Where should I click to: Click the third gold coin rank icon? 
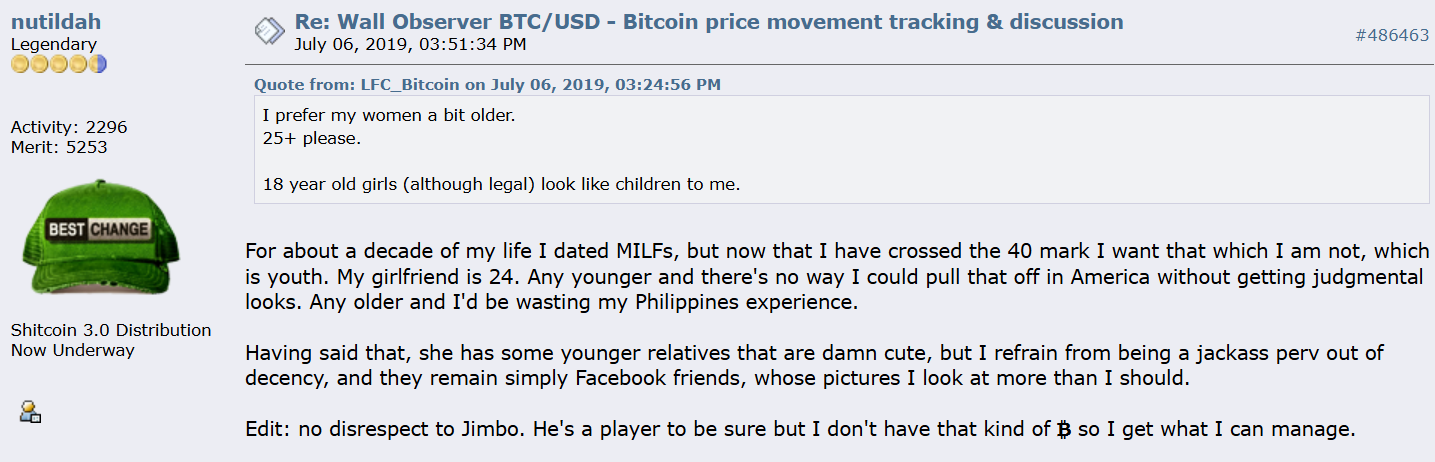[x=58, y=65]
